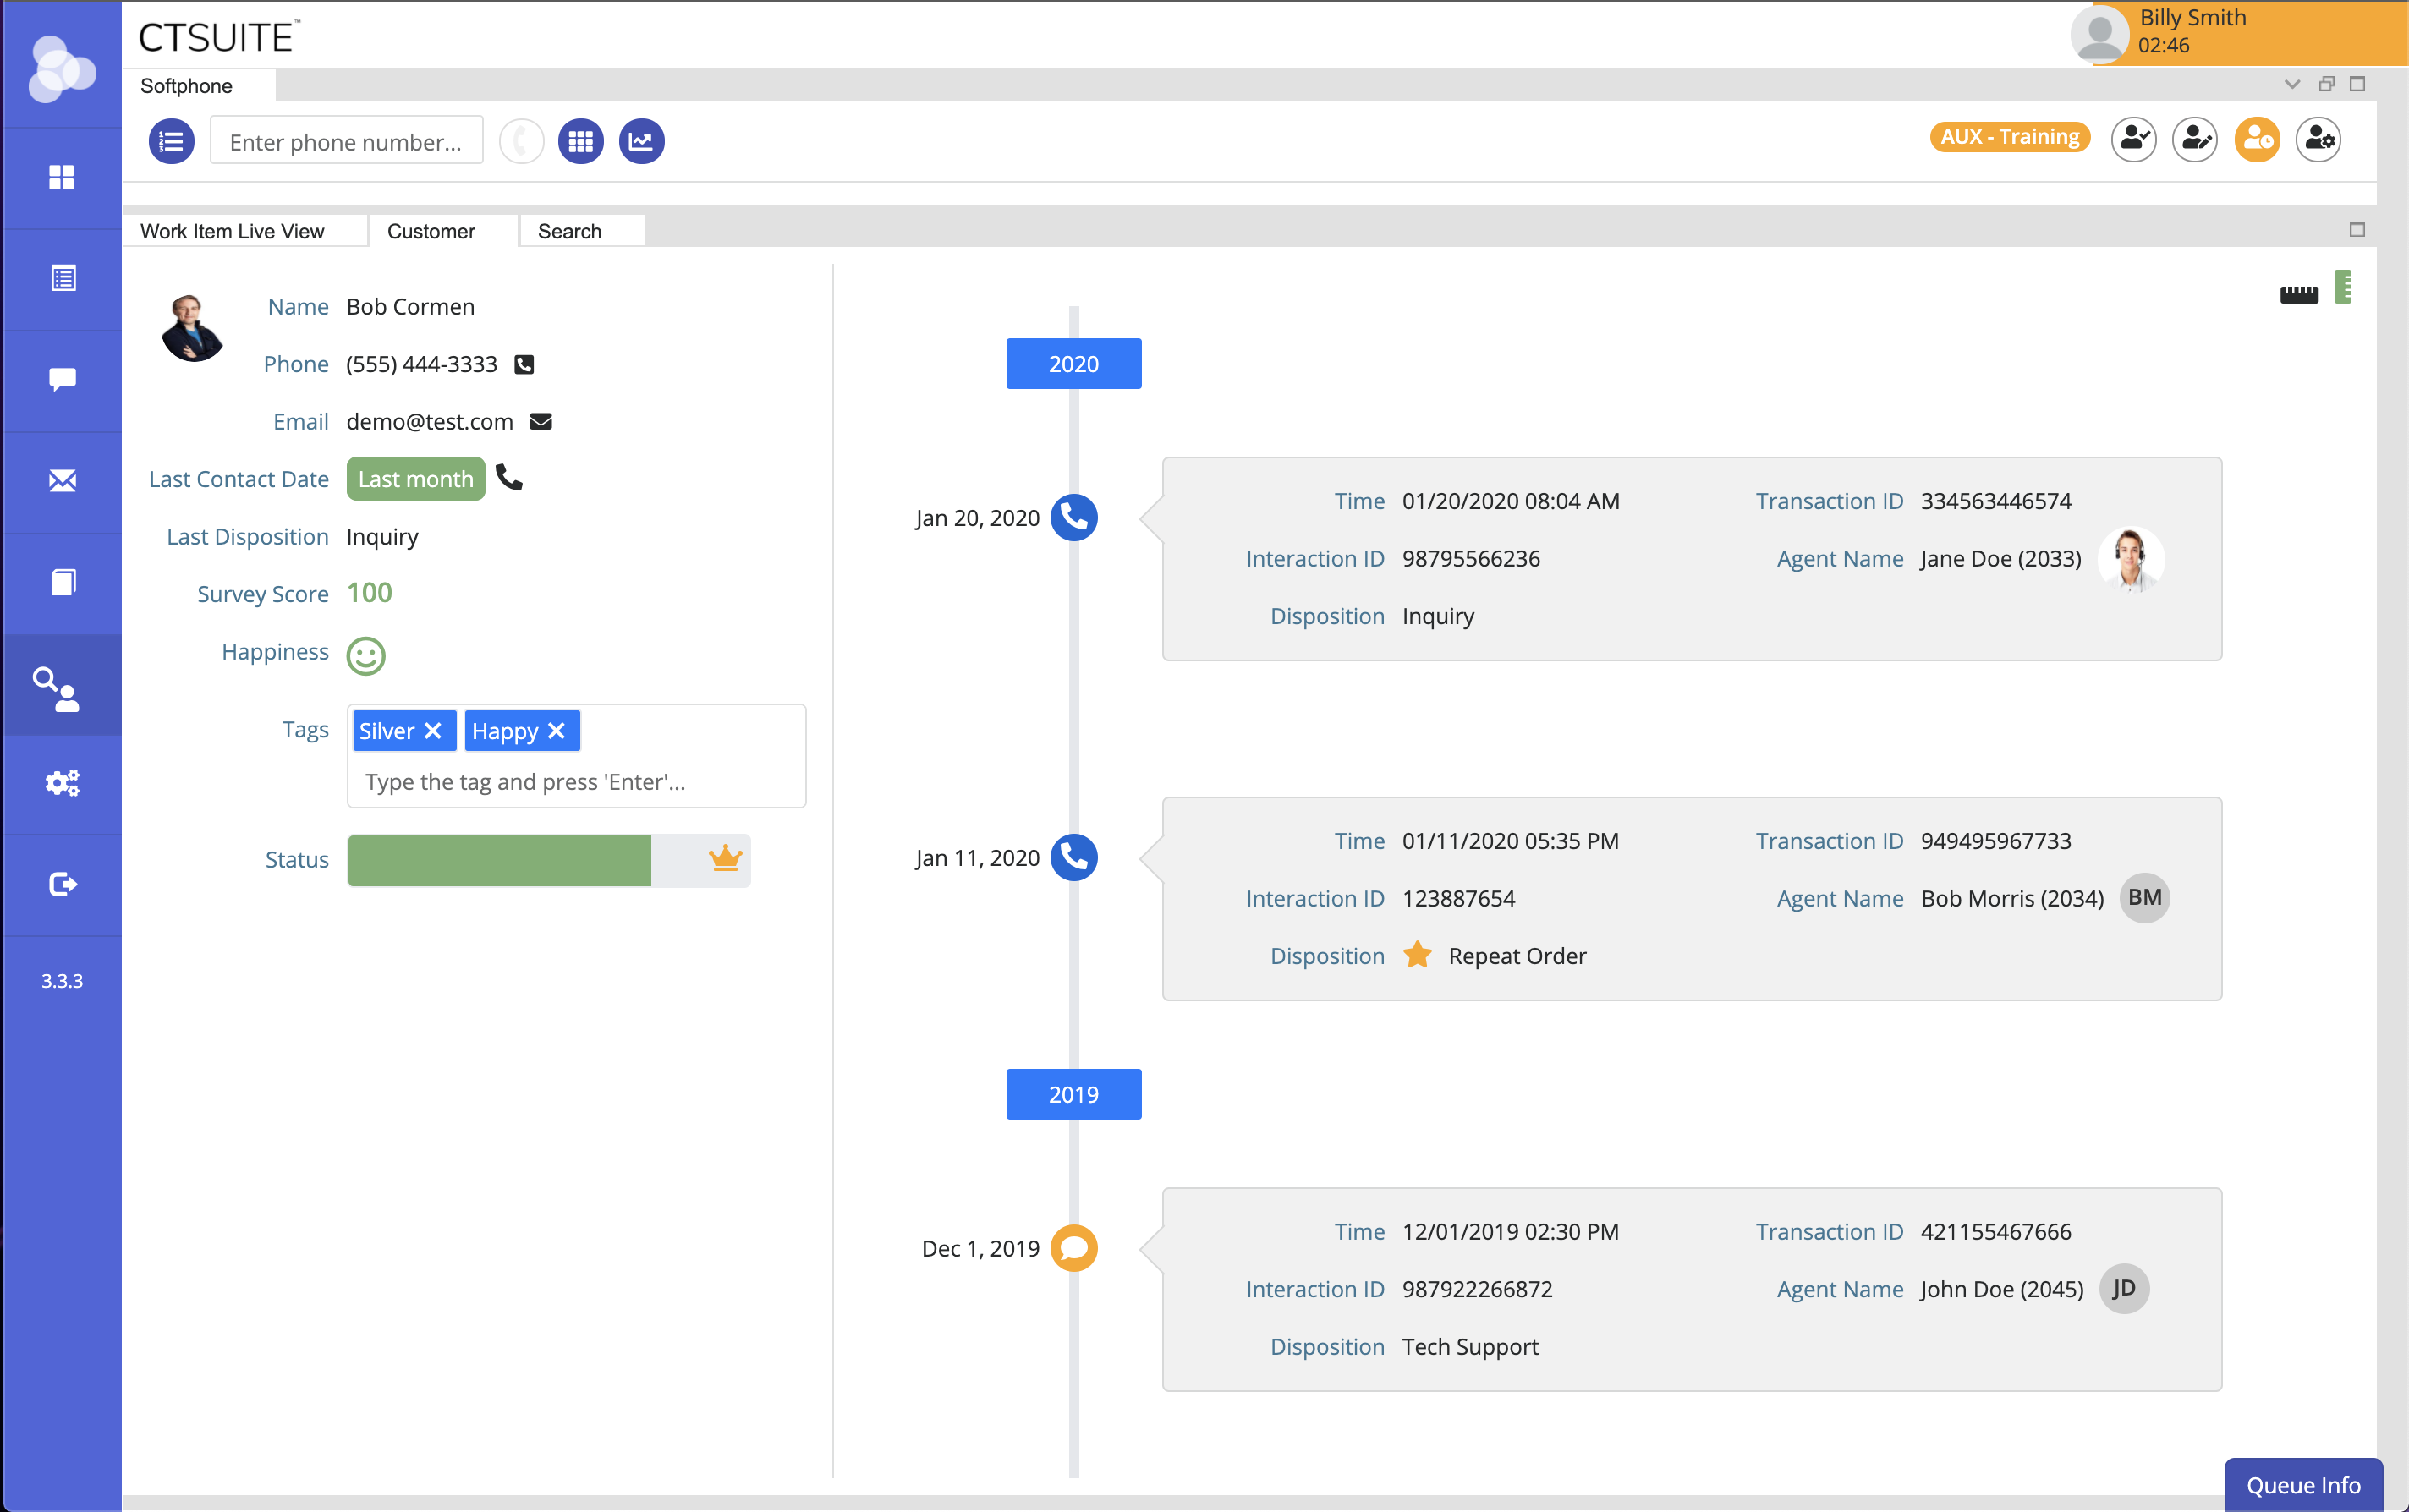Switch to the Search tab

click(x=569, y=231)
